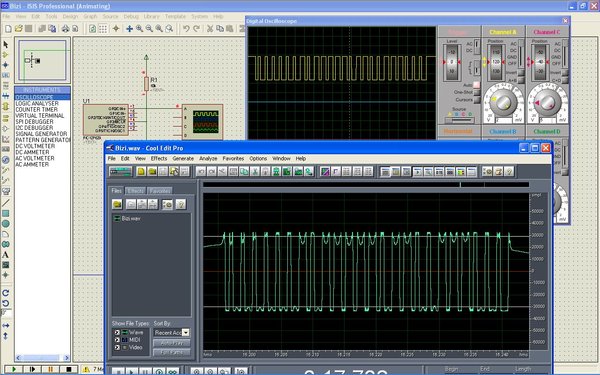This screenshot has height=375, width=600.
Task: Open Cool Edit Pro Favorites menu
Action: point(233,158)
